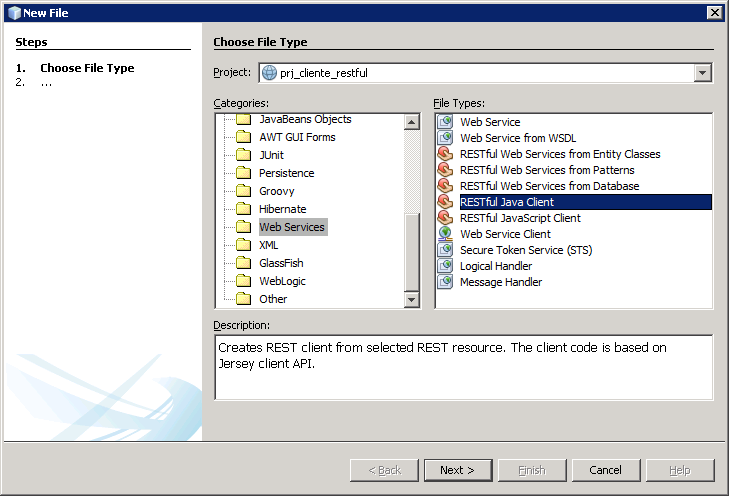Click the Web Service file type icon
729x496 pixels.
coord(446,122)
